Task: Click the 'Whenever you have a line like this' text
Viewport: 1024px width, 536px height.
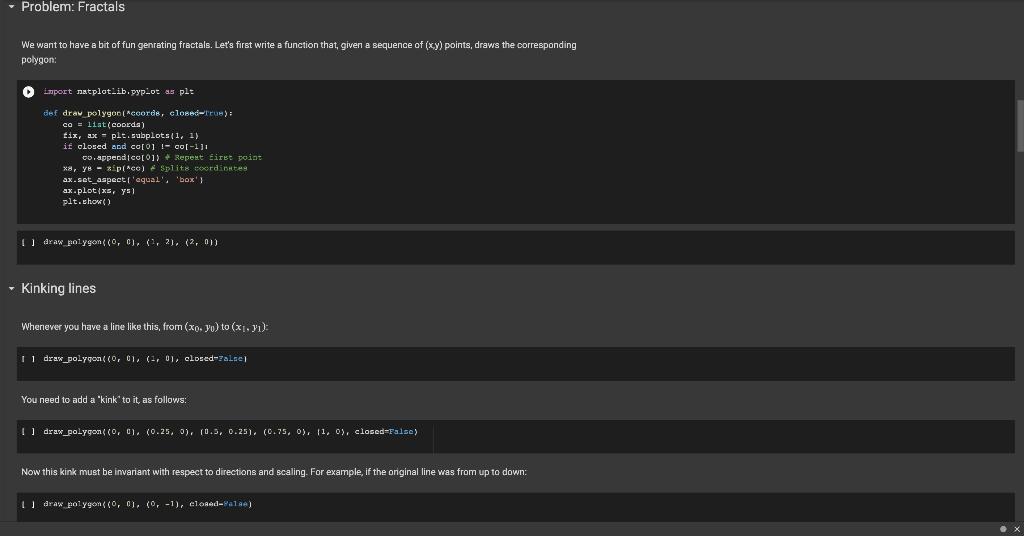Action: point(144,326)
